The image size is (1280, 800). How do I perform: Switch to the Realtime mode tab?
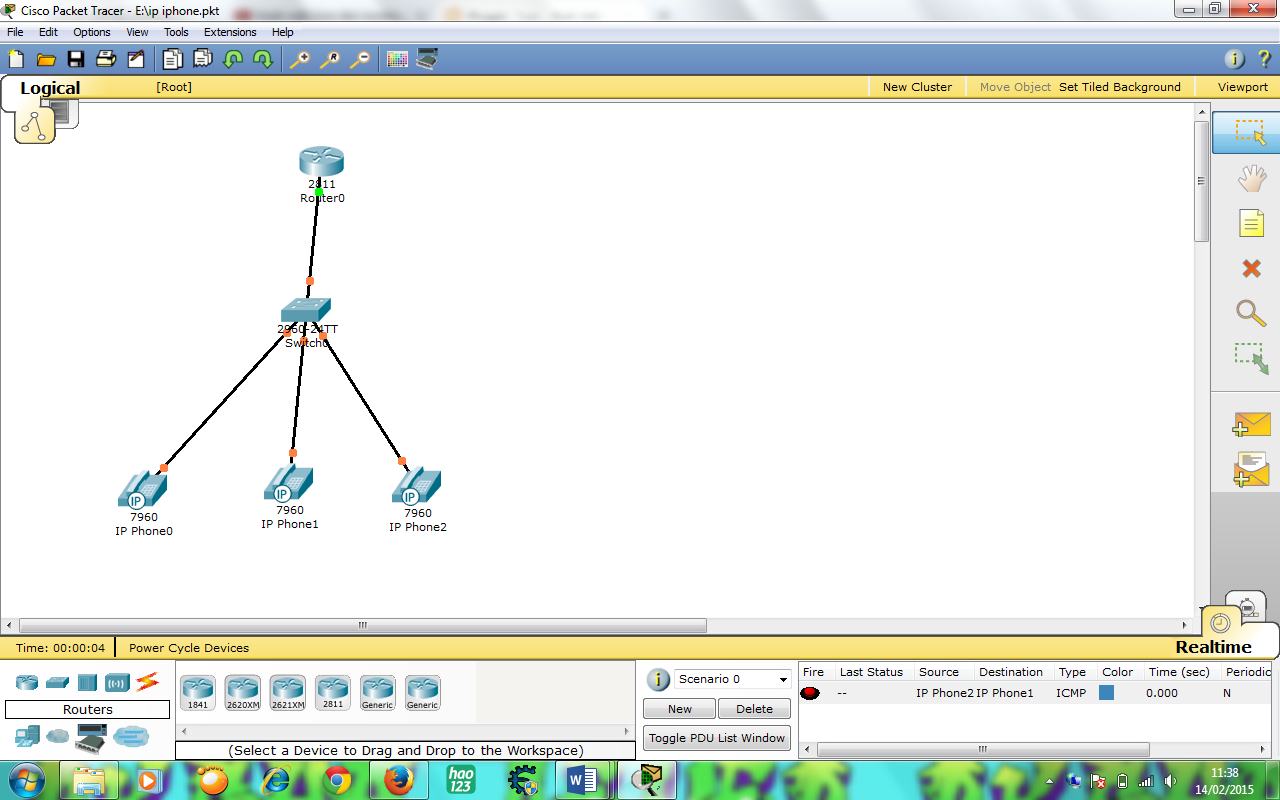click(x=1213, y=647)
